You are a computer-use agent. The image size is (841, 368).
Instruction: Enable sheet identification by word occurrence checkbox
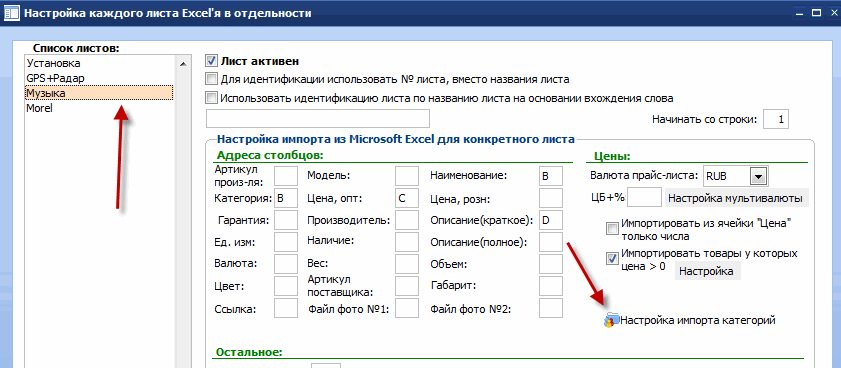coord(211,98)
